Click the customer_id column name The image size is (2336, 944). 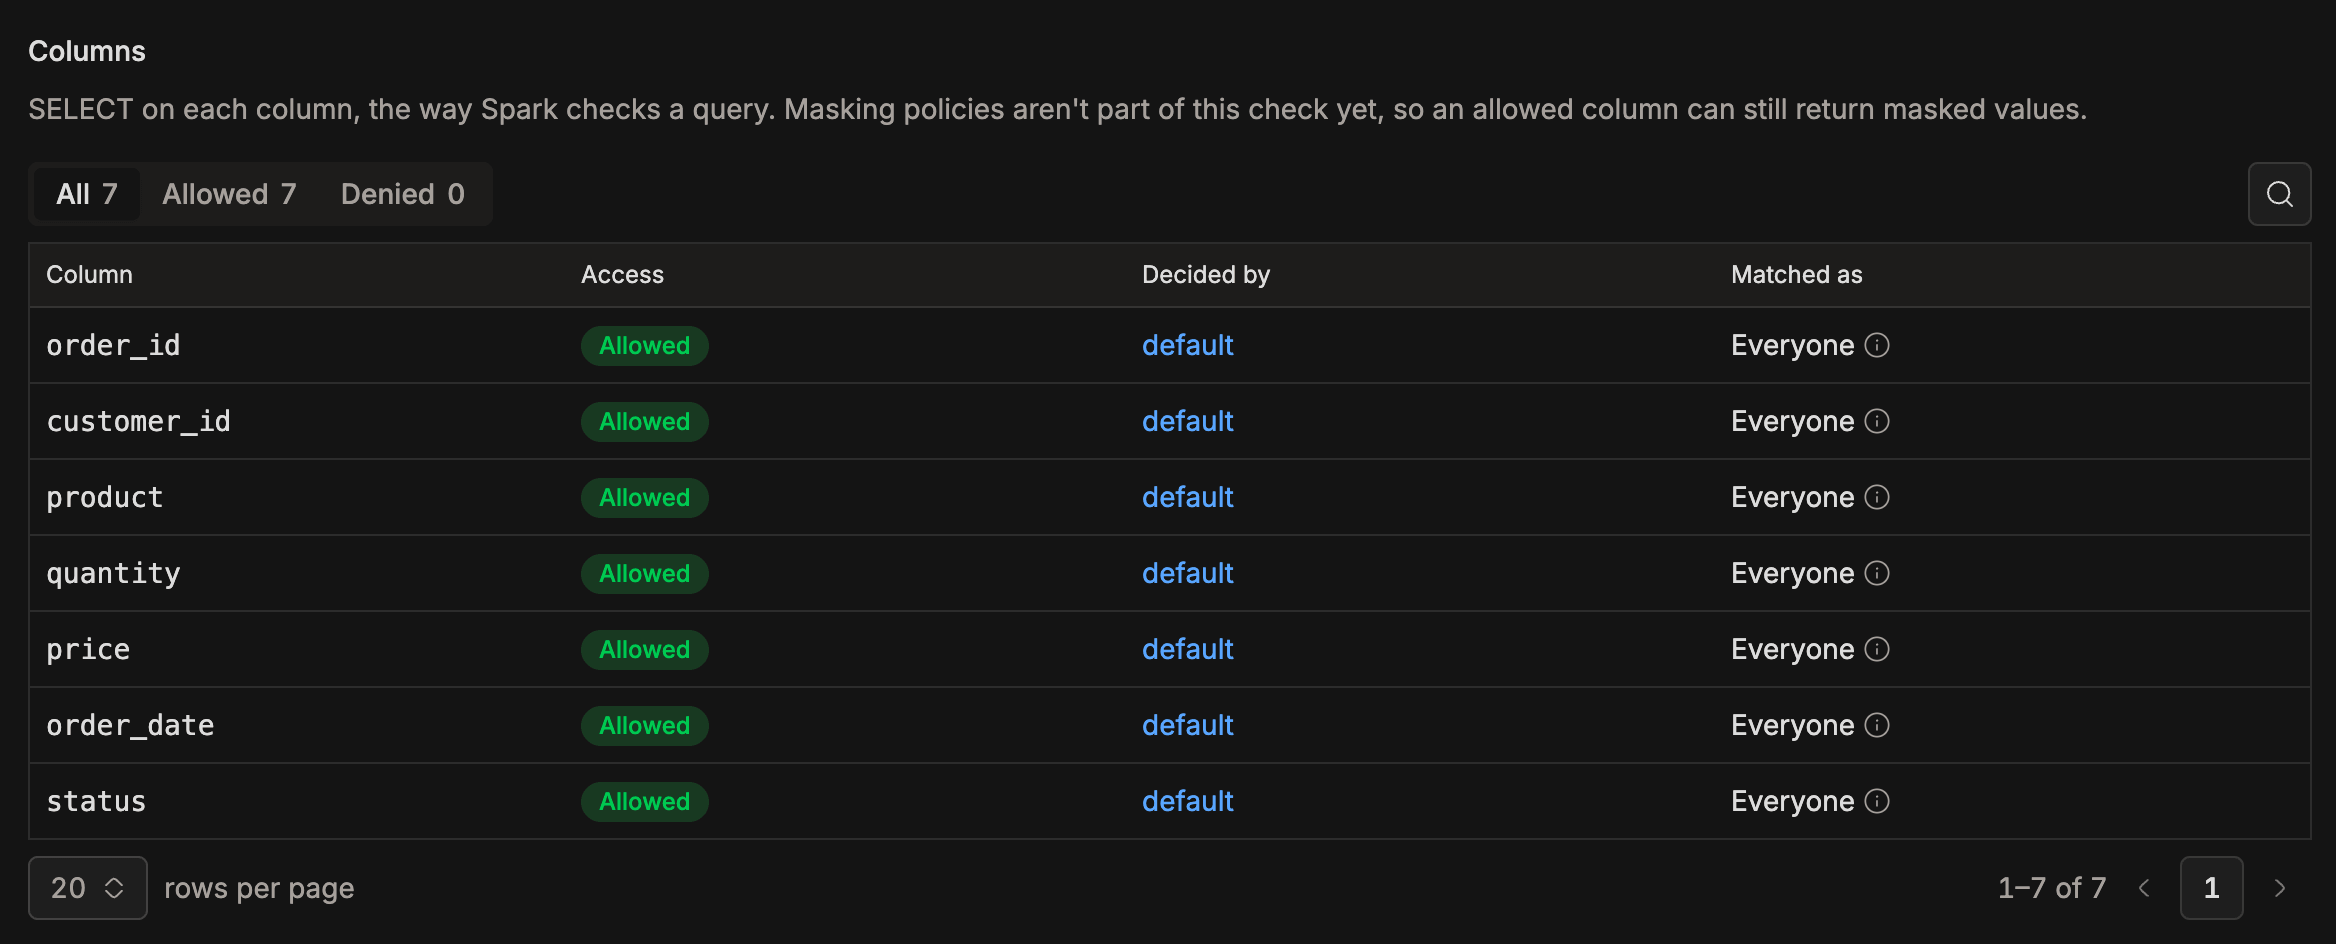(x=138, y=422)
